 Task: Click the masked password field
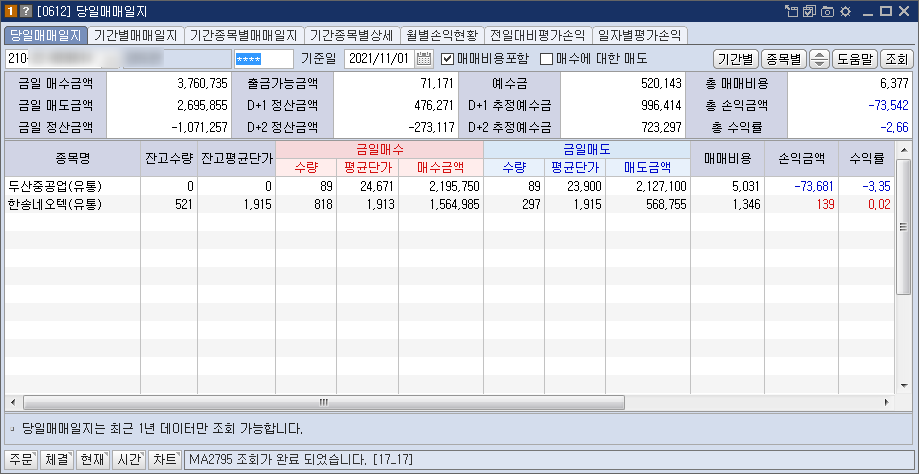[264, 59]
